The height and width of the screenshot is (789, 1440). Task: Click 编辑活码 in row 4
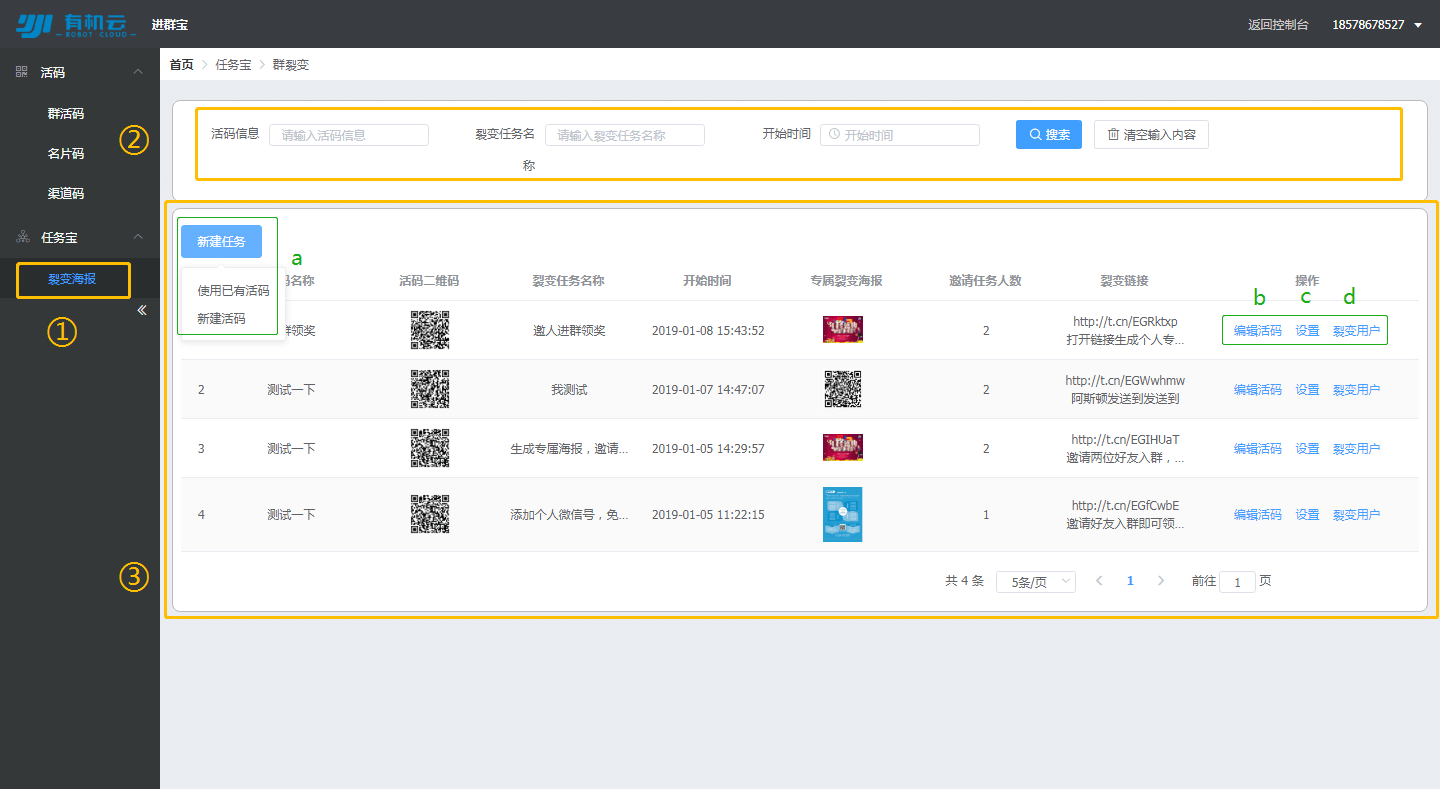[x=1257, y=514]
